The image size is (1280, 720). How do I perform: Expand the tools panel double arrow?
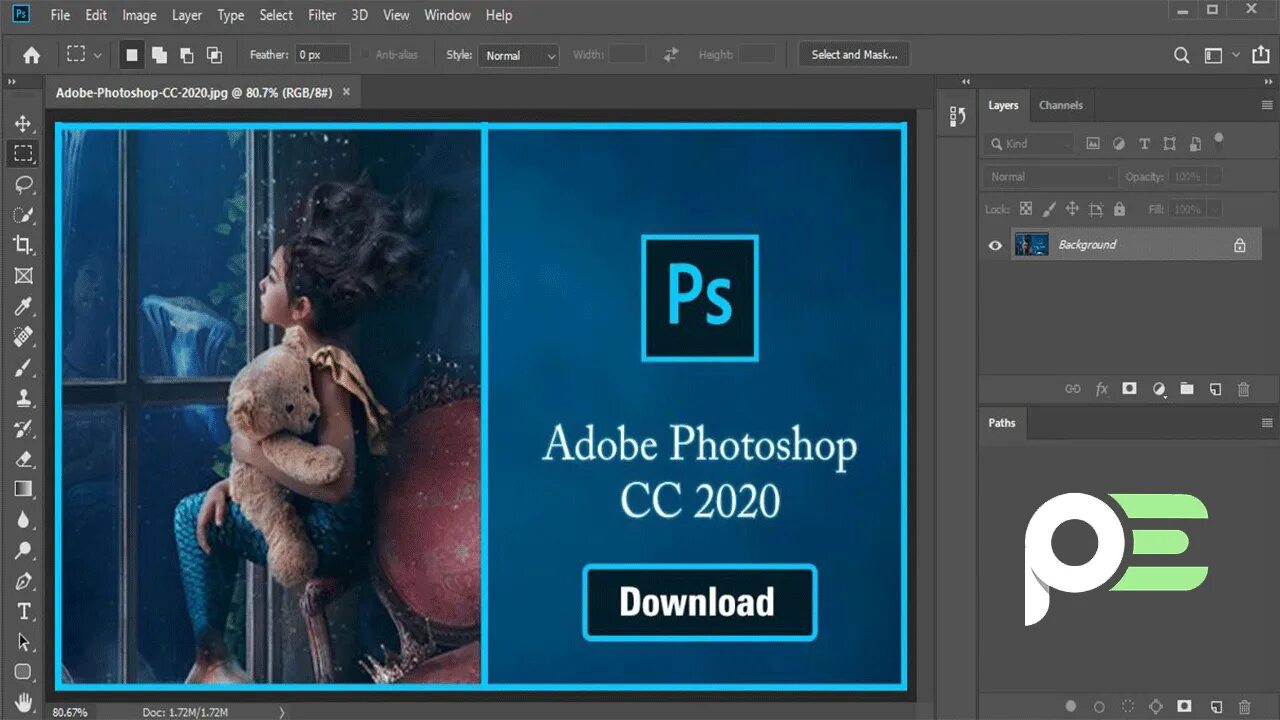coord(12,82)
